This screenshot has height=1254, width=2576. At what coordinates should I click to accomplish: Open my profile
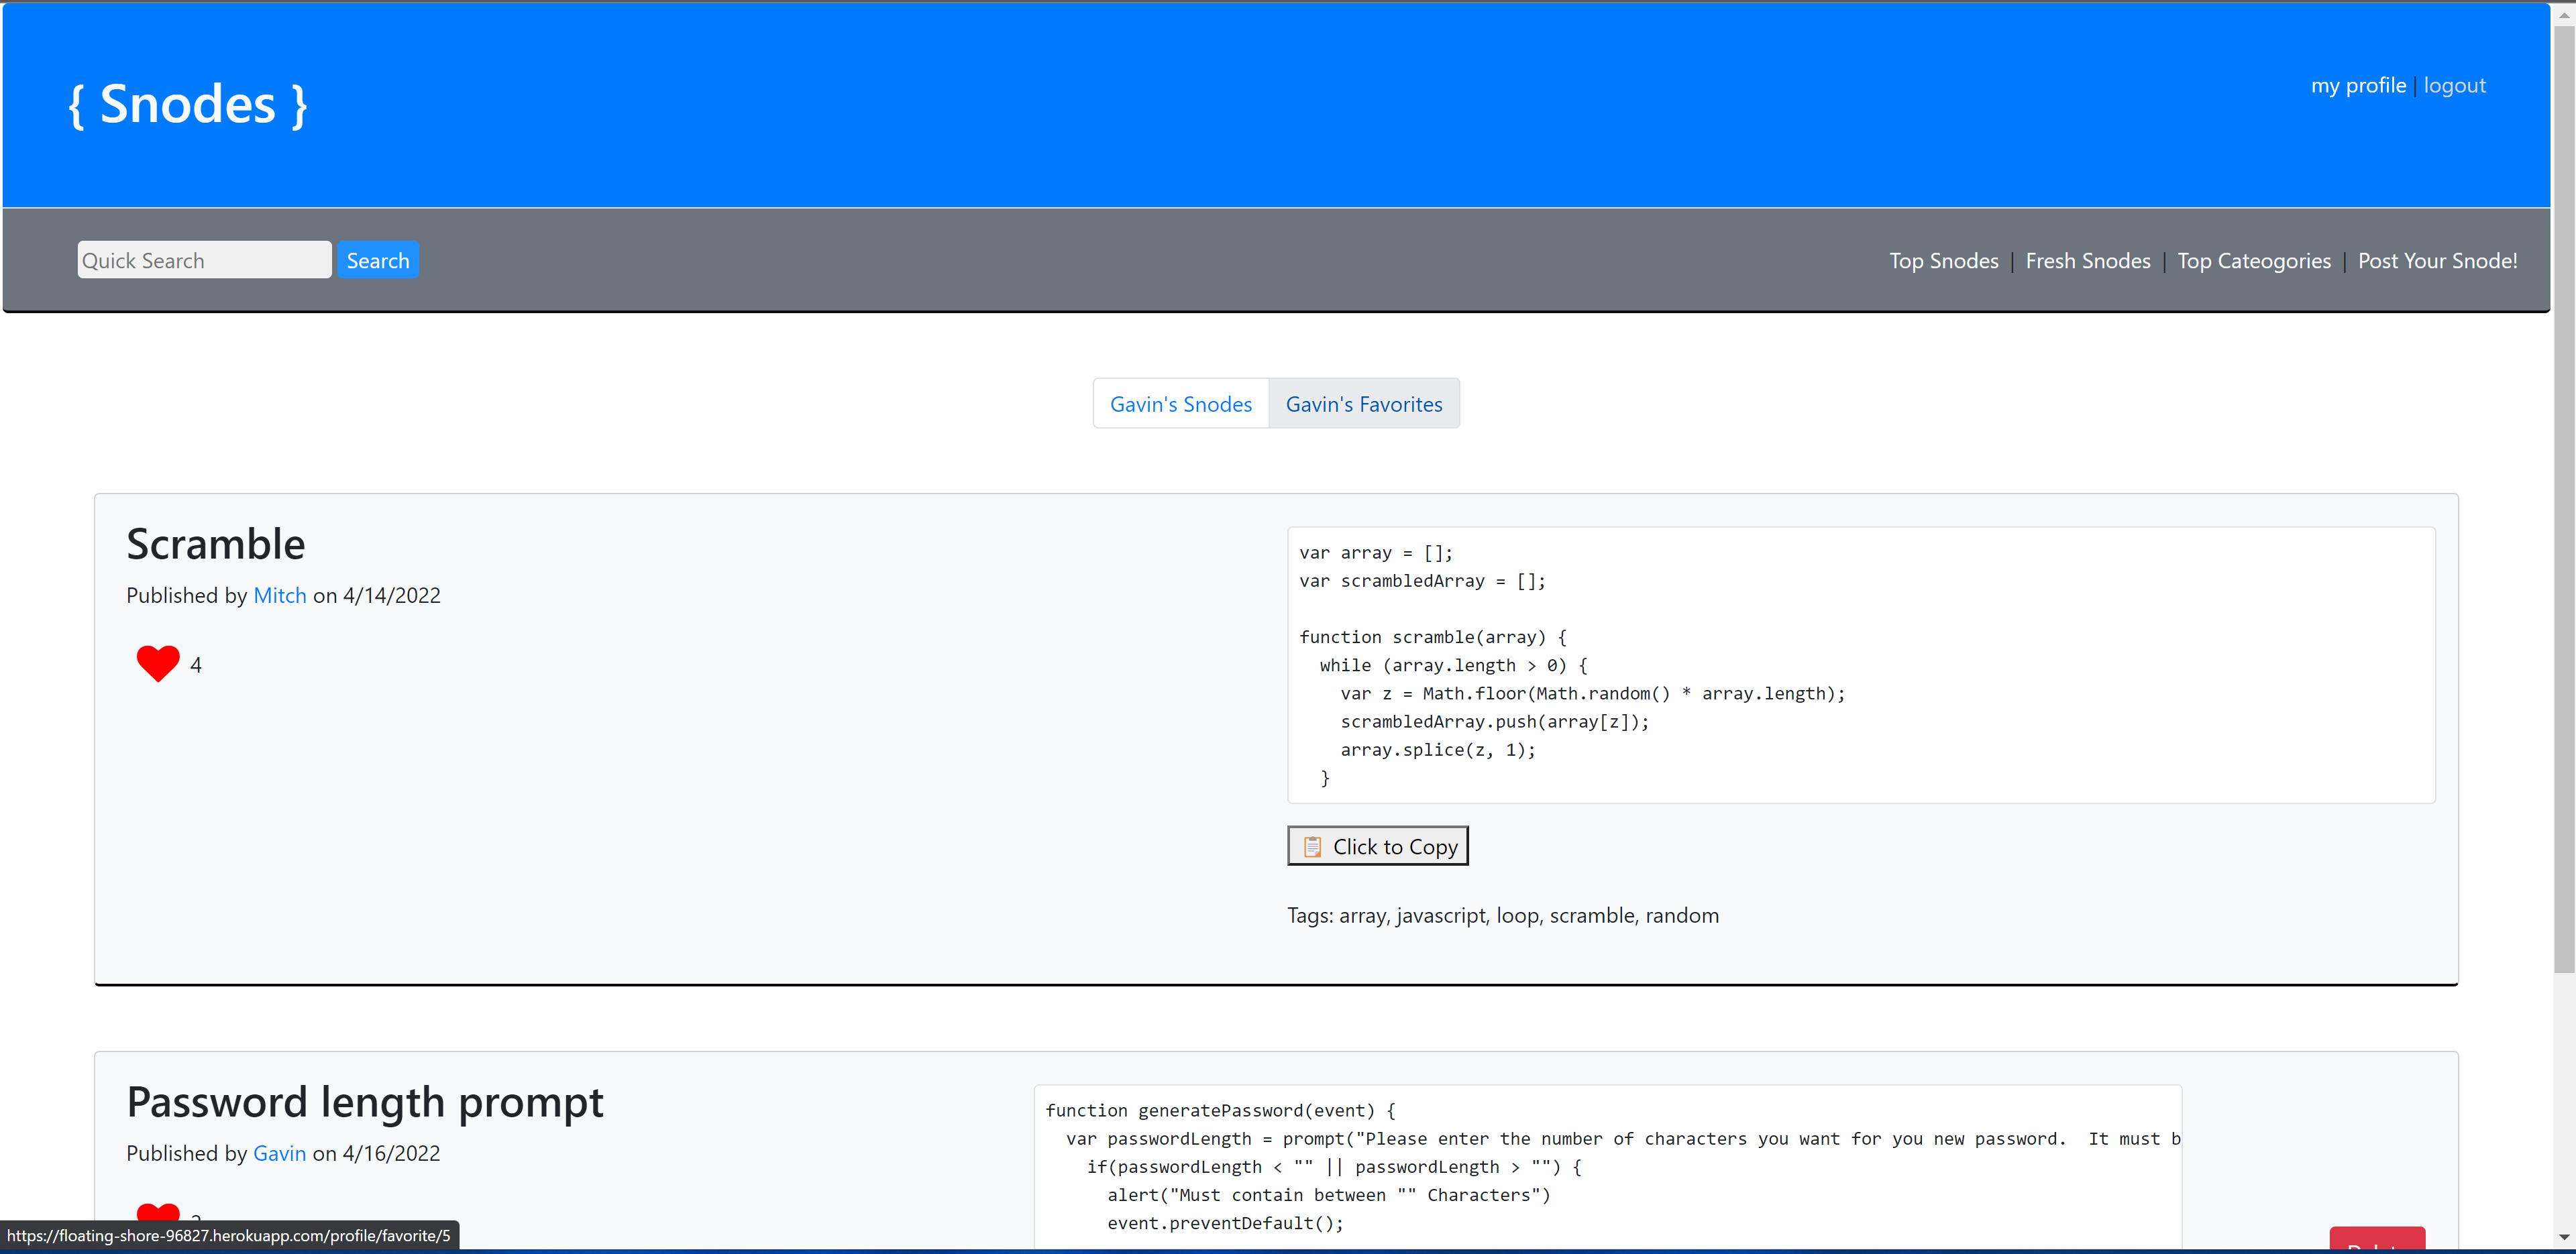(x=2359, y=84)
